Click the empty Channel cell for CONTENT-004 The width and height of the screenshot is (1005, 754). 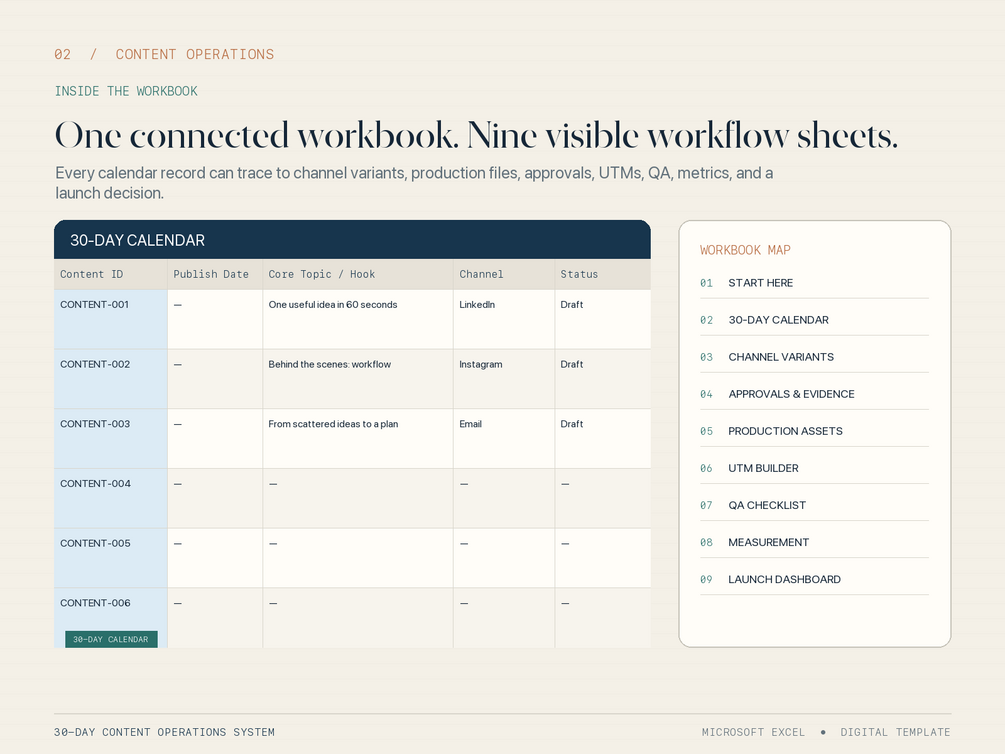coord(504,498)
